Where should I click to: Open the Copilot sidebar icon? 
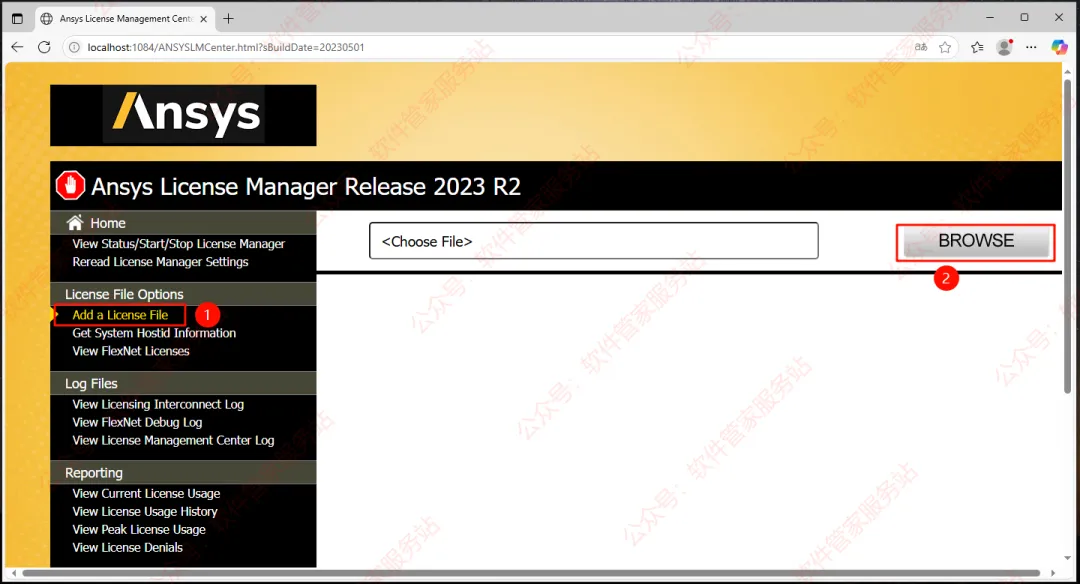pyautogui.click(x=1059, y=47)
